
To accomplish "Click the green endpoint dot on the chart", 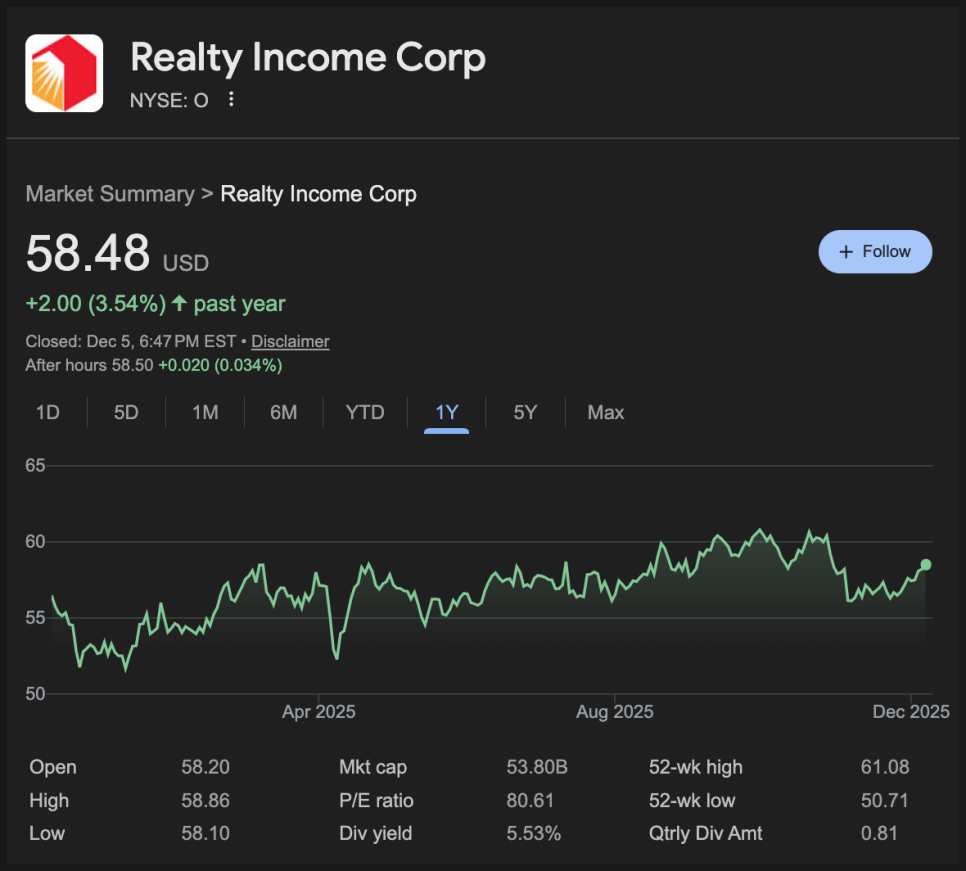I will tap(926, 565).
